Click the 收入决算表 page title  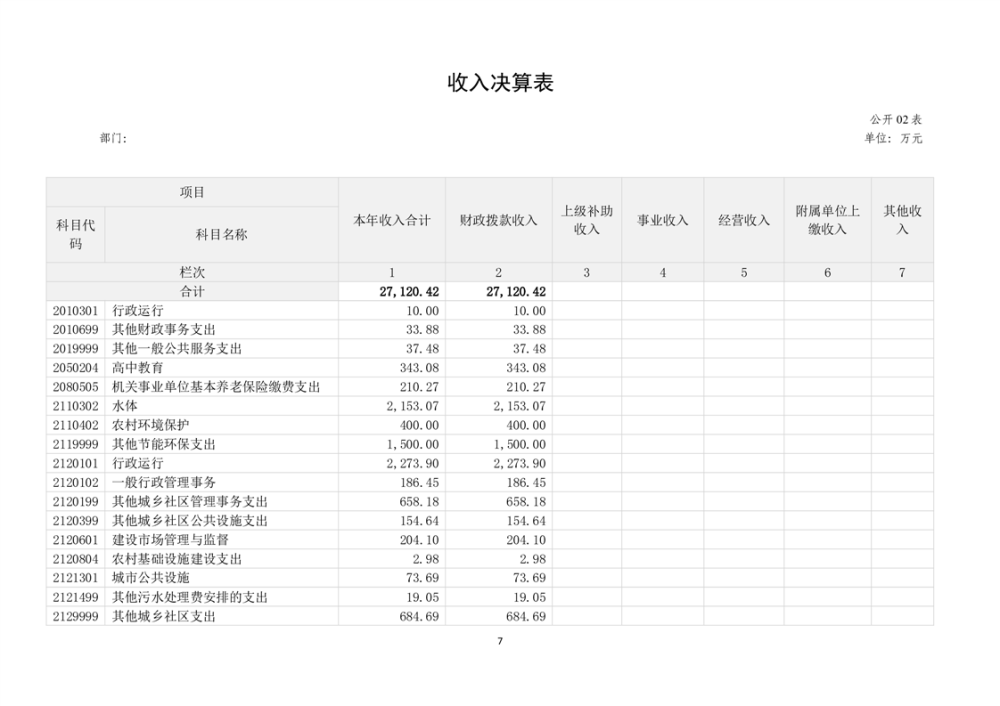[x=500, y=83]
